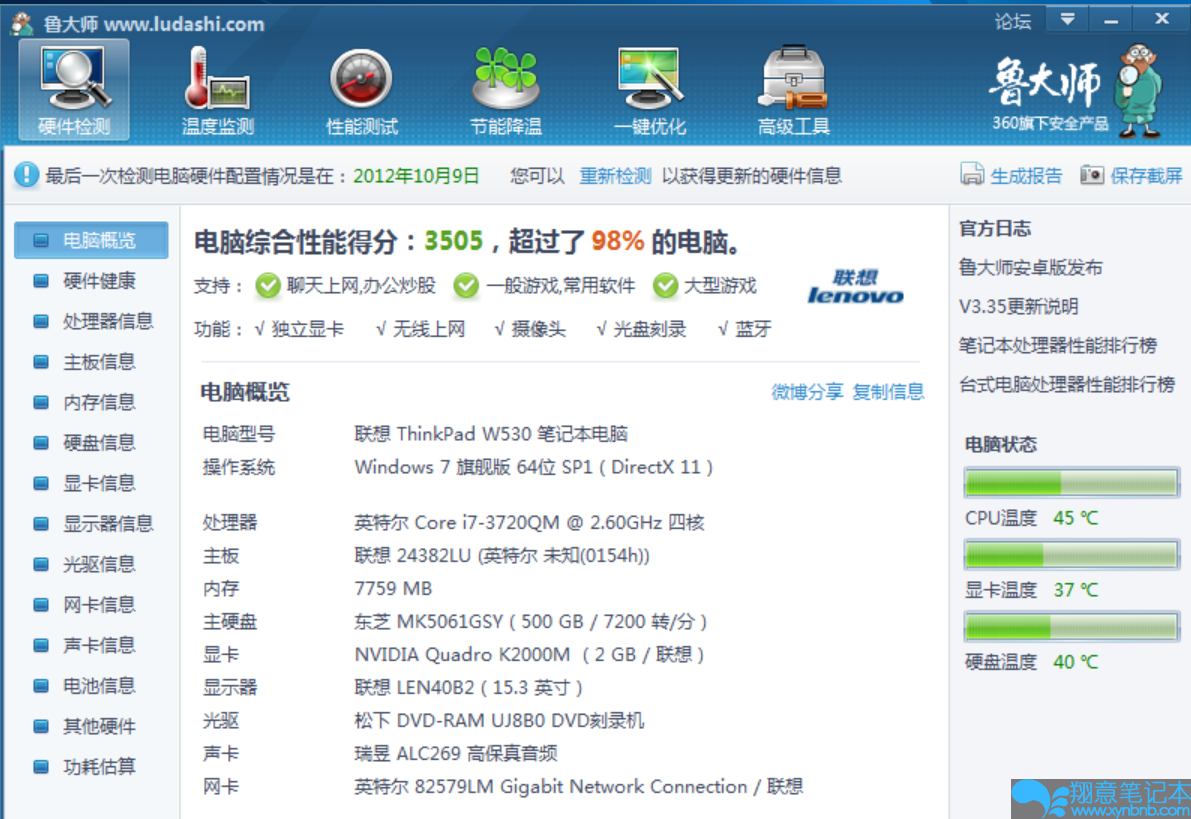Click 复制信息 to copy info
This screenshot has width=1191, height=819.
coord(888,392)
